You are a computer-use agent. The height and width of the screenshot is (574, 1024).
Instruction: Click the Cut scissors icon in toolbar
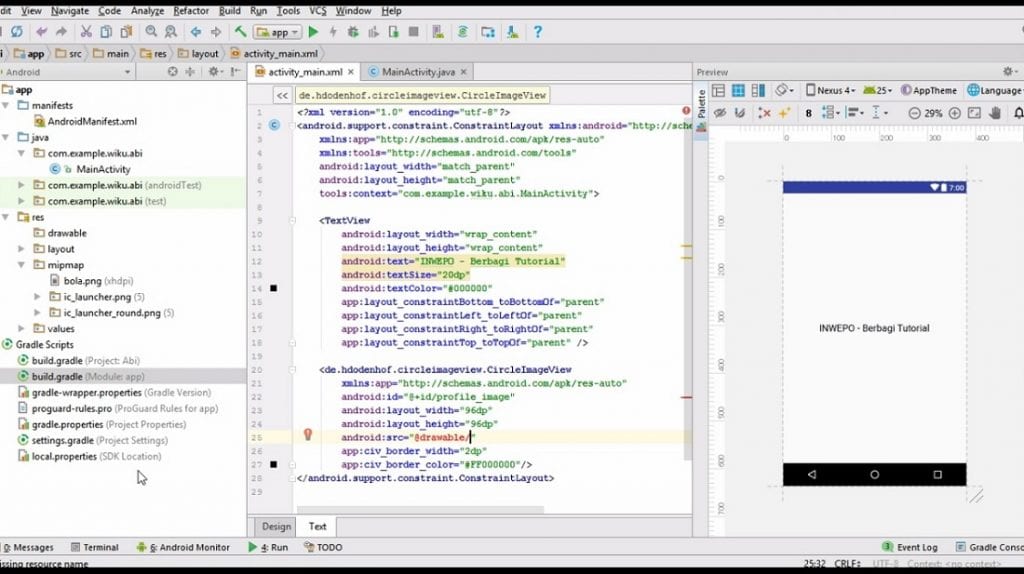point(85,32)
